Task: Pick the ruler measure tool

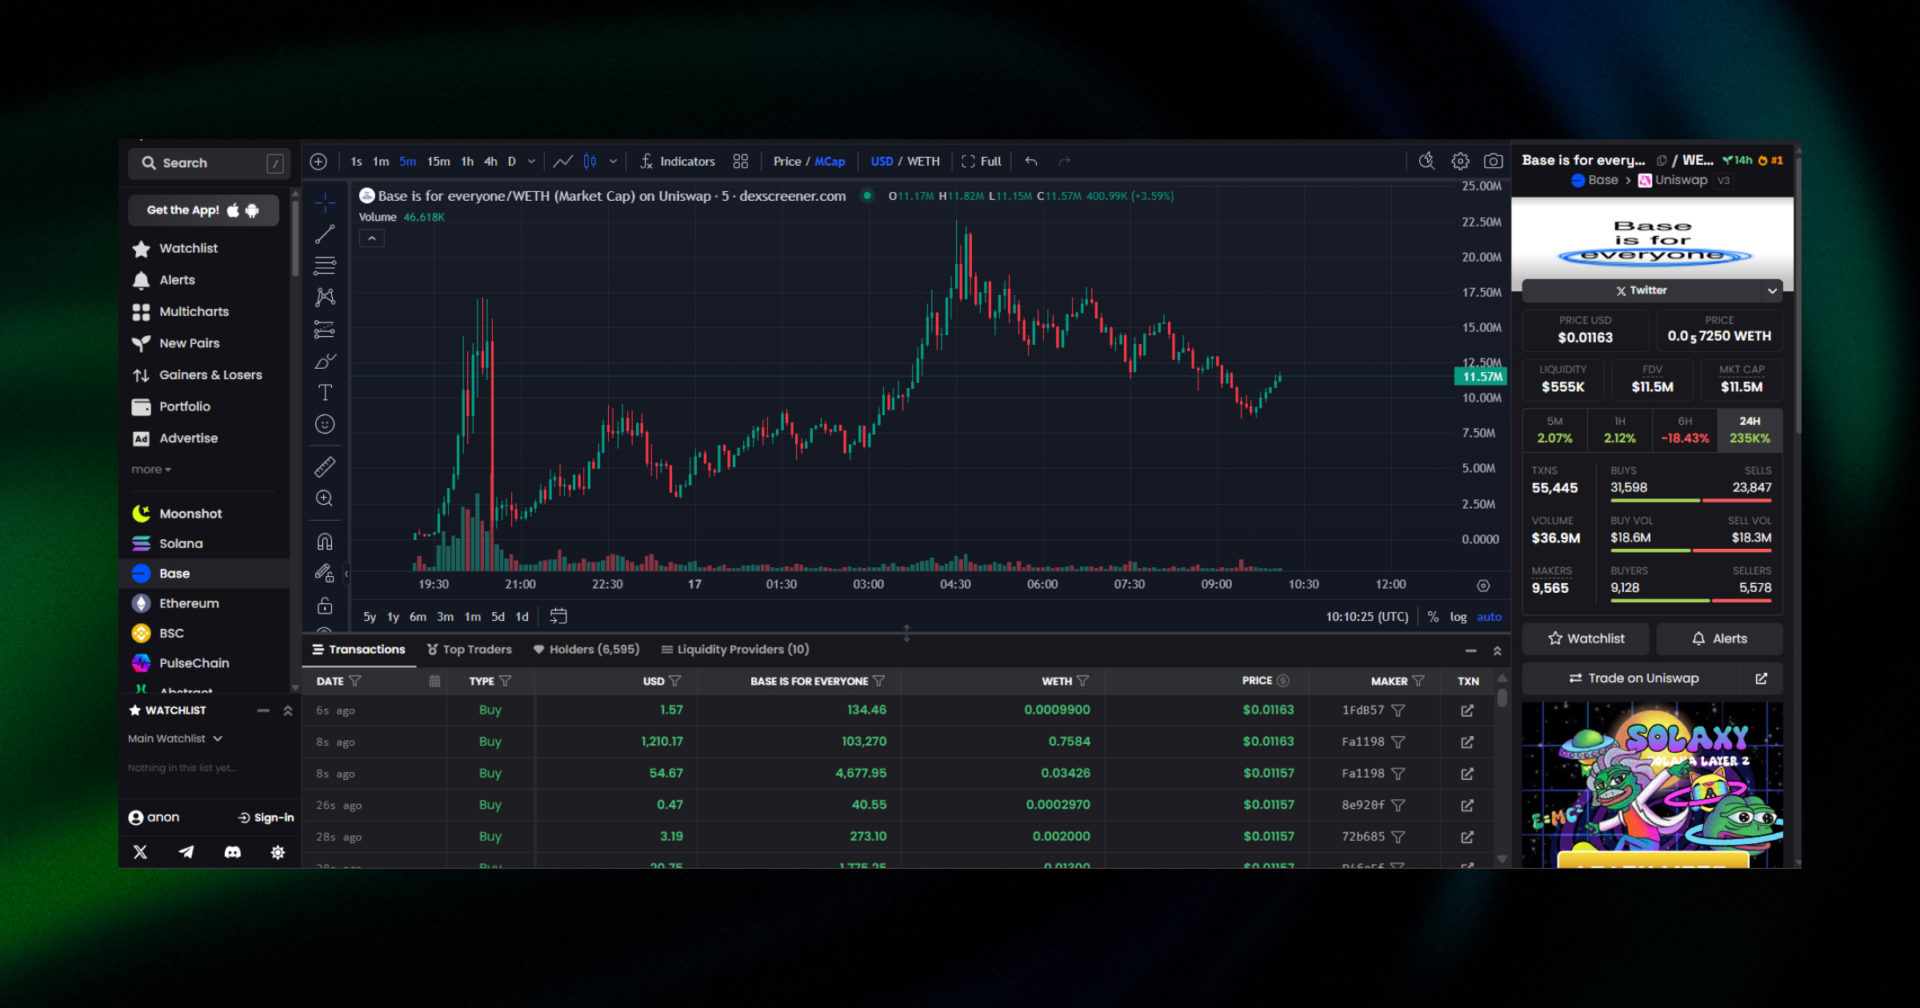Action: [325, 467]
